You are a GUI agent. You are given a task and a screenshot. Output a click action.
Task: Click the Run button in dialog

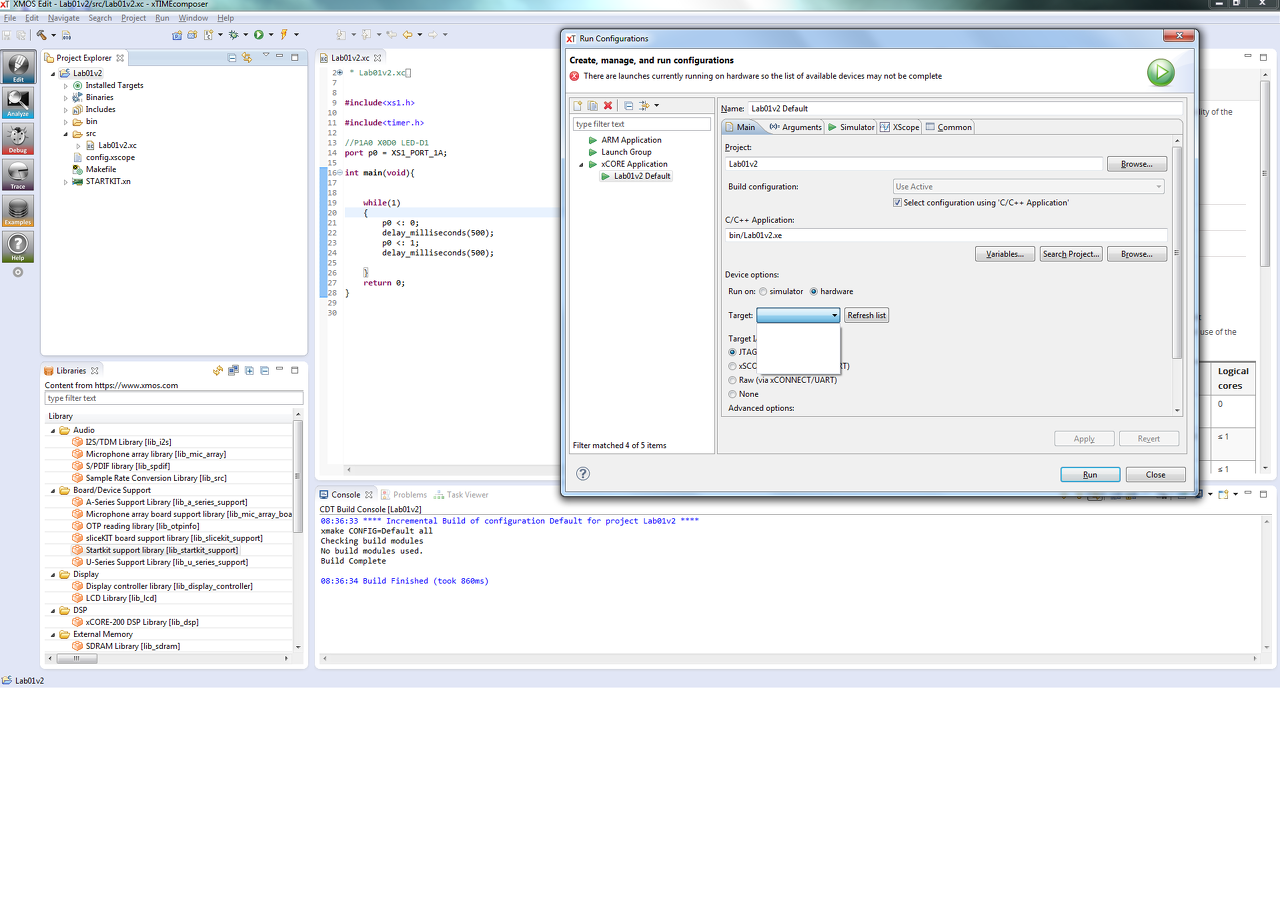click(1090, 475)
